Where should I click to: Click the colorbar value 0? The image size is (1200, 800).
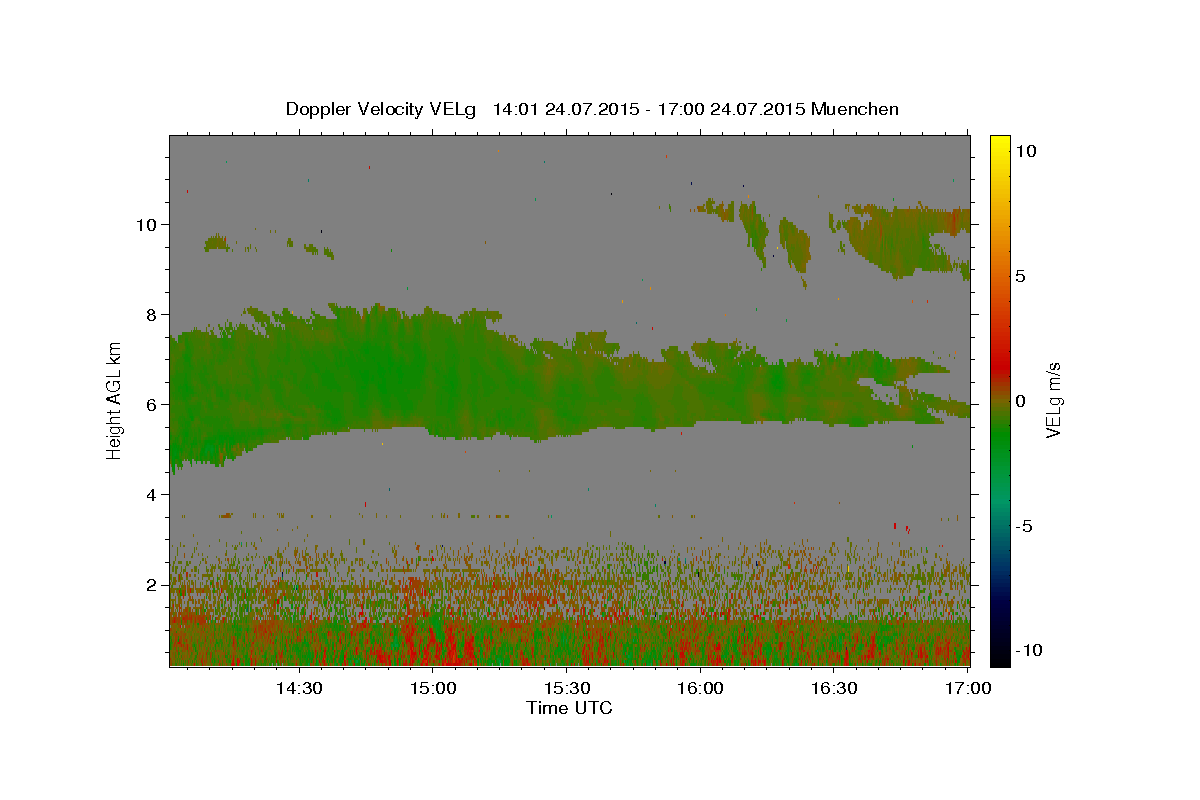pyautogui.click(x=1020, y=401)
